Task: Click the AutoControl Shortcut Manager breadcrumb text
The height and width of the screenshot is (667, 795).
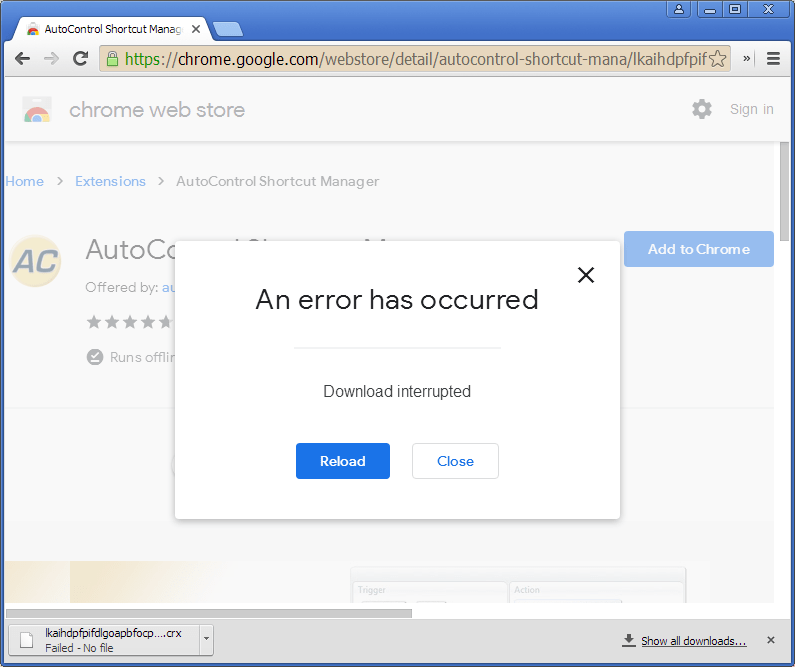Action: click(x=277, y=181)
